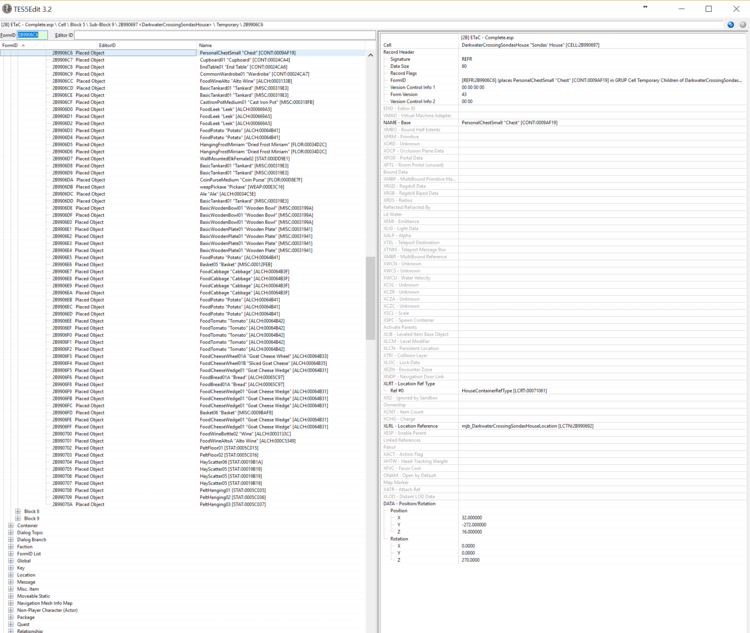The width and height of the screenshot is (750, 633).
Task: Select the Misc. Item tree label
Action: (28, 589)
